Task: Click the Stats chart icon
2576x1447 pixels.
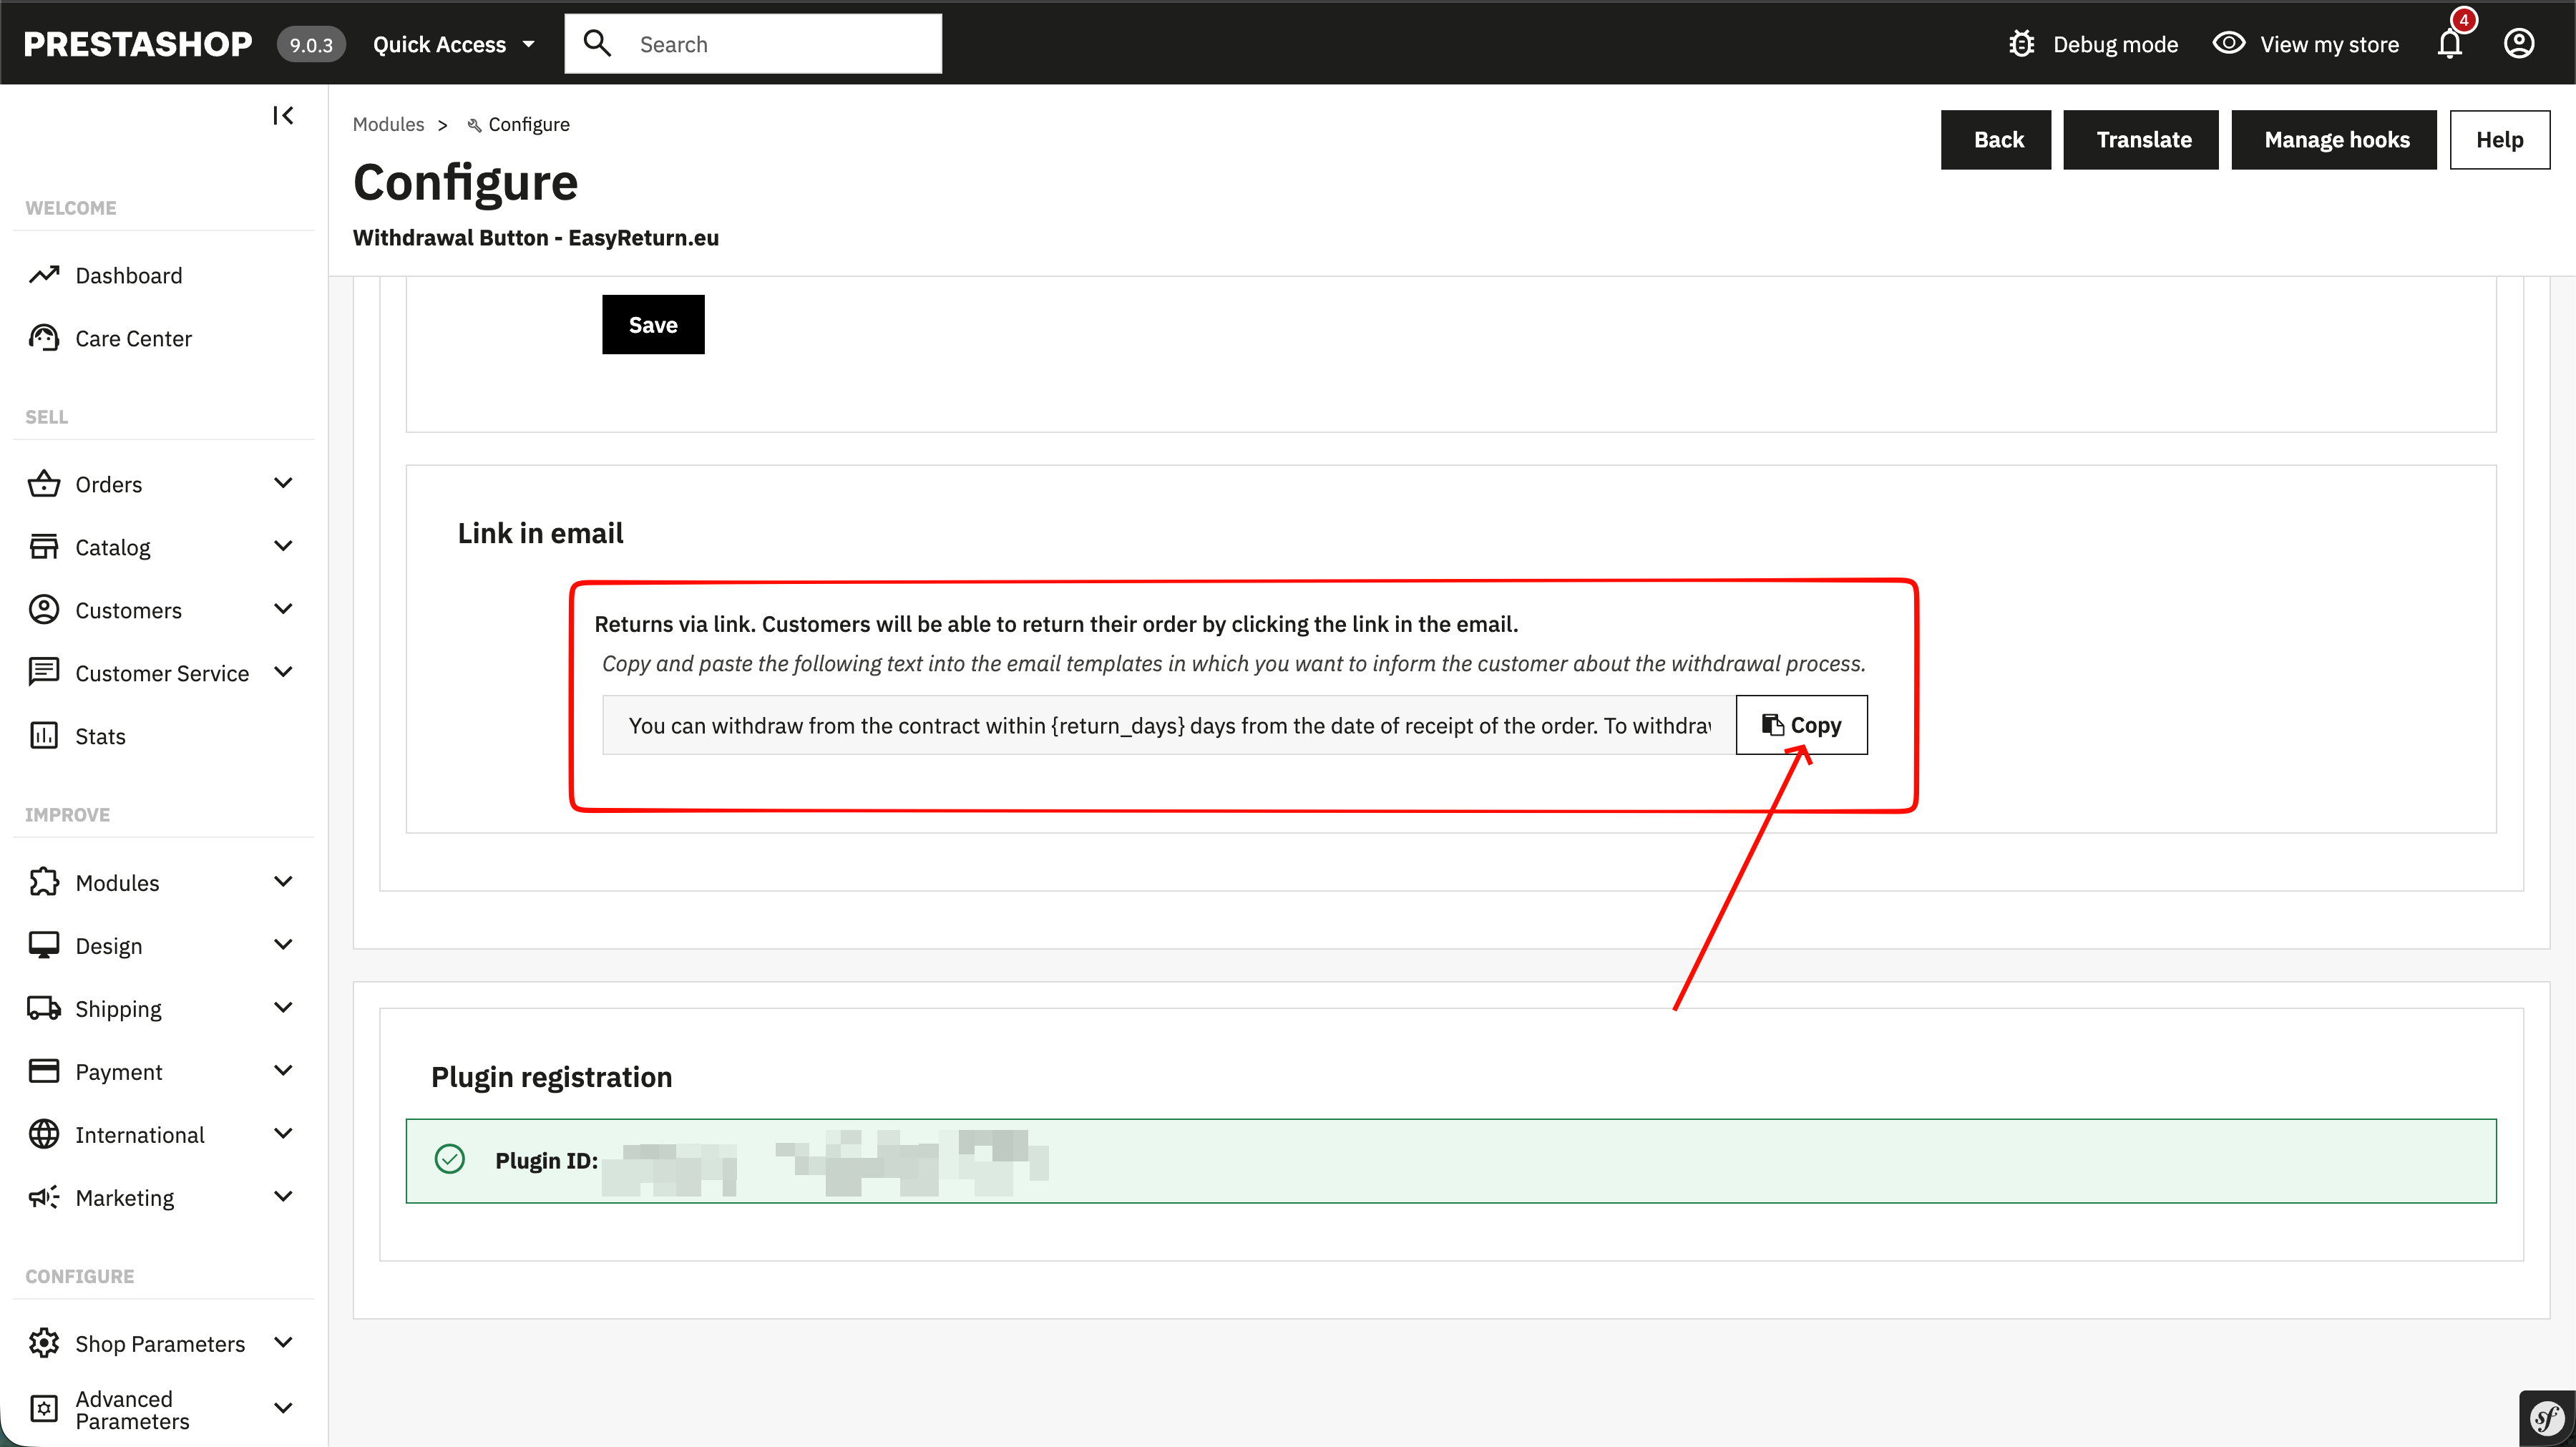Action: click(x=44, y=736)
